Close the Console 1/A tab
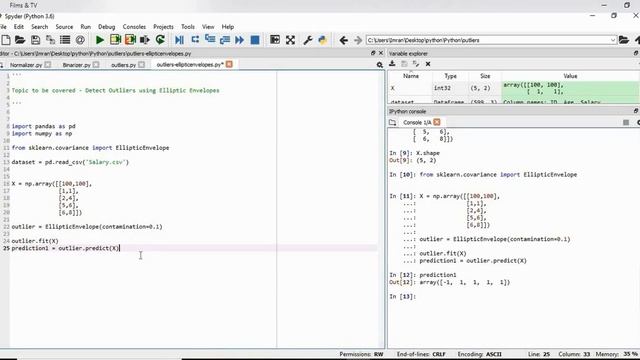The image size is (640, 360). [x=437, y=122]
